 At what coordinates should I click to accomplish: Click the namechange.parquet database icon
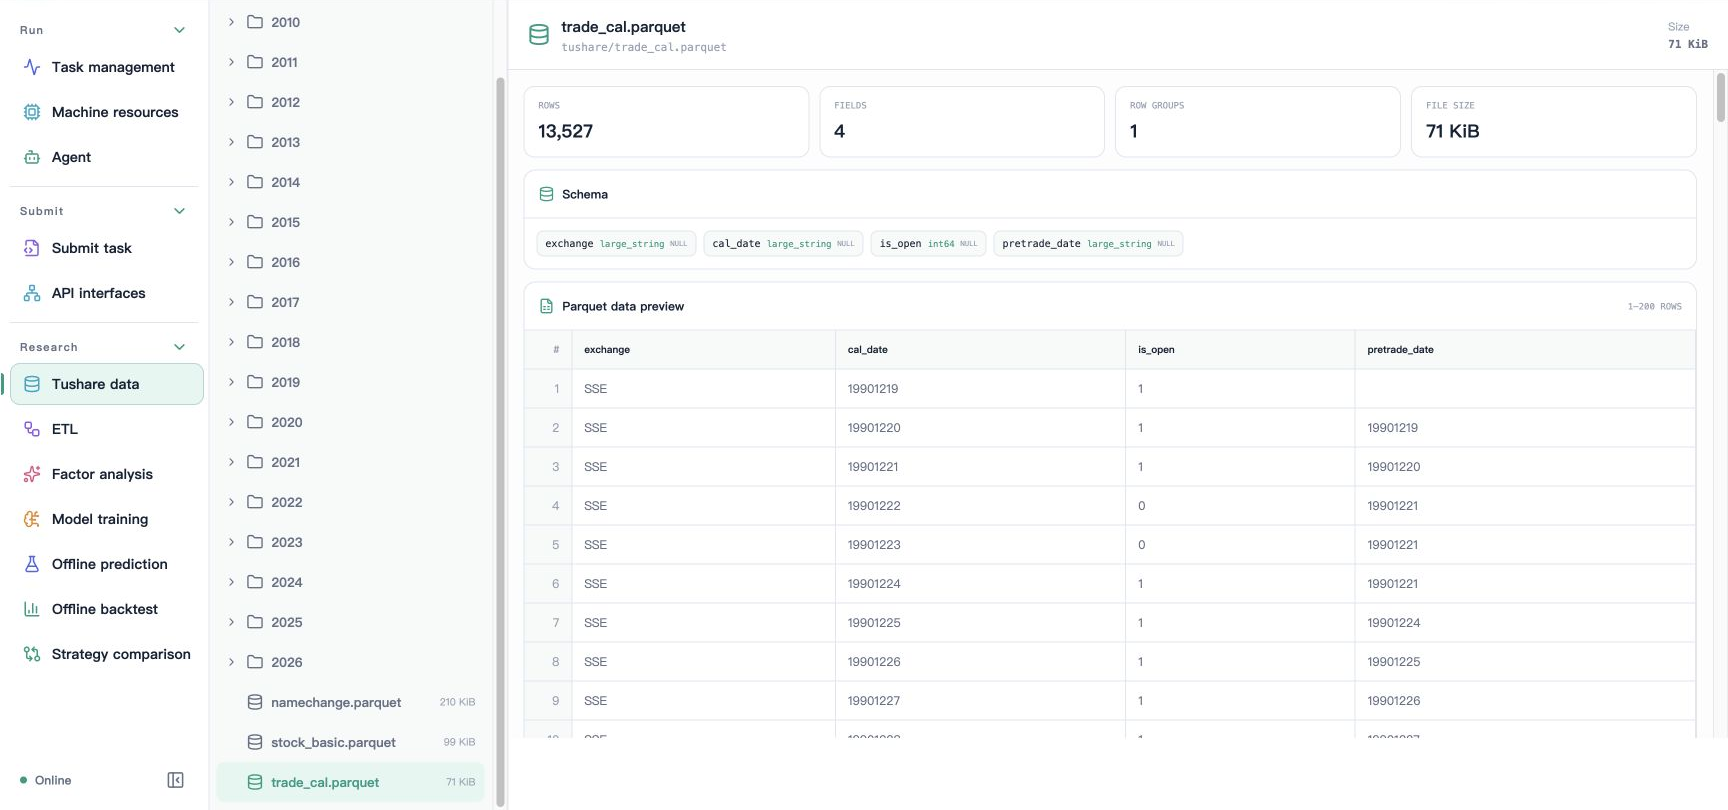(255, 702)
